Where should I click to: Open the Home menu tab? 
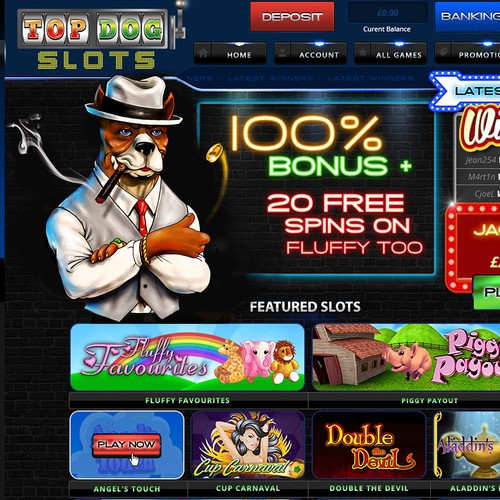pyautogui.click(x=239, y=54)
